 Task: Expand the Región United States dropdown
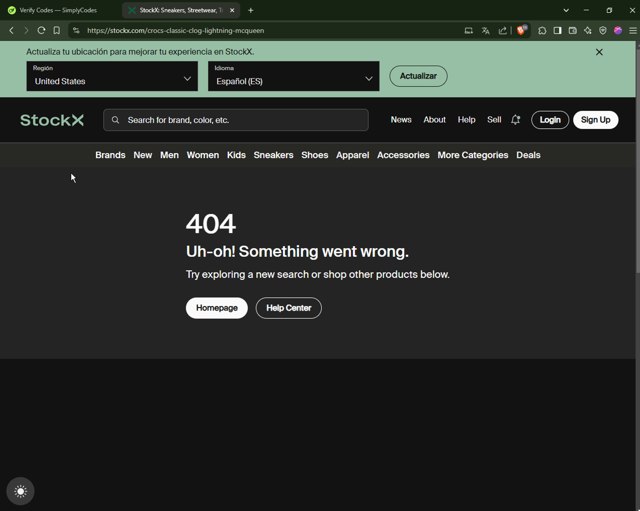[112, 76]
